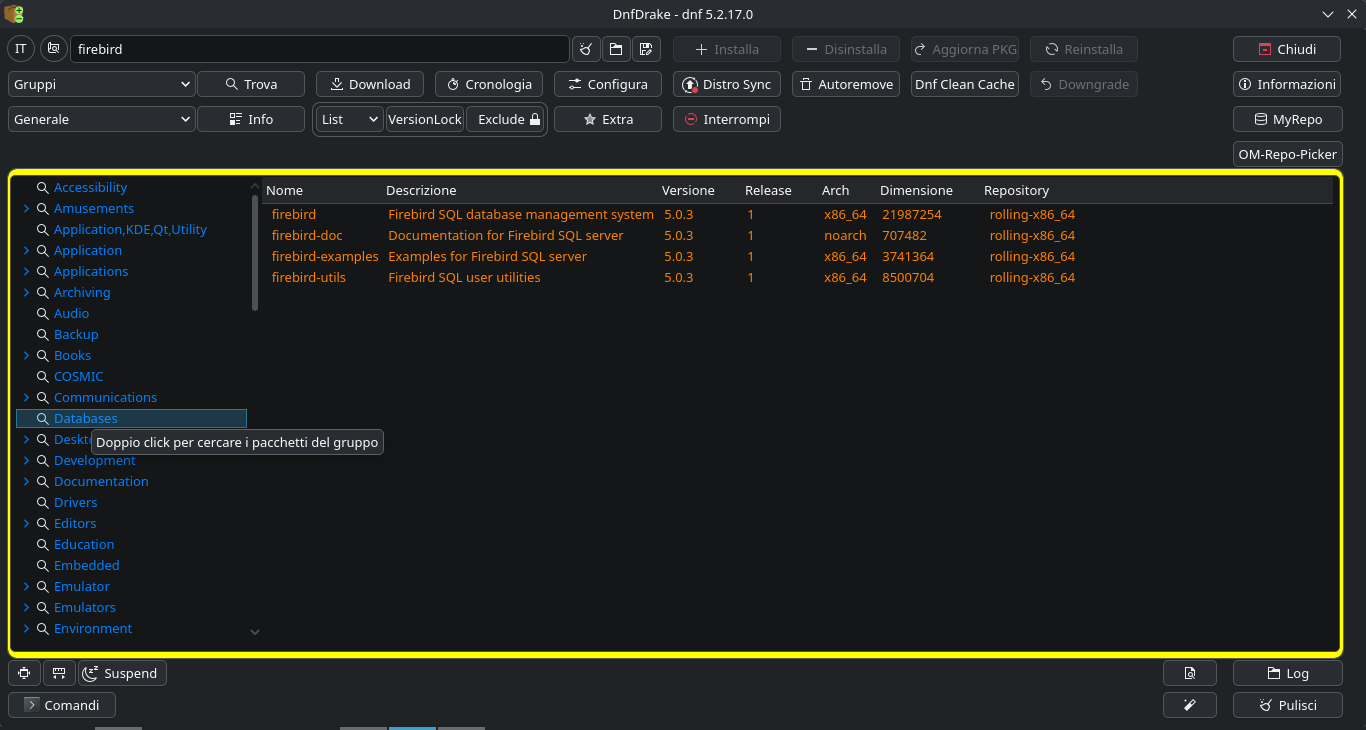Expand the Amusements group in tree
Viewport: 1366px width, 730px height.
[26, 209]
